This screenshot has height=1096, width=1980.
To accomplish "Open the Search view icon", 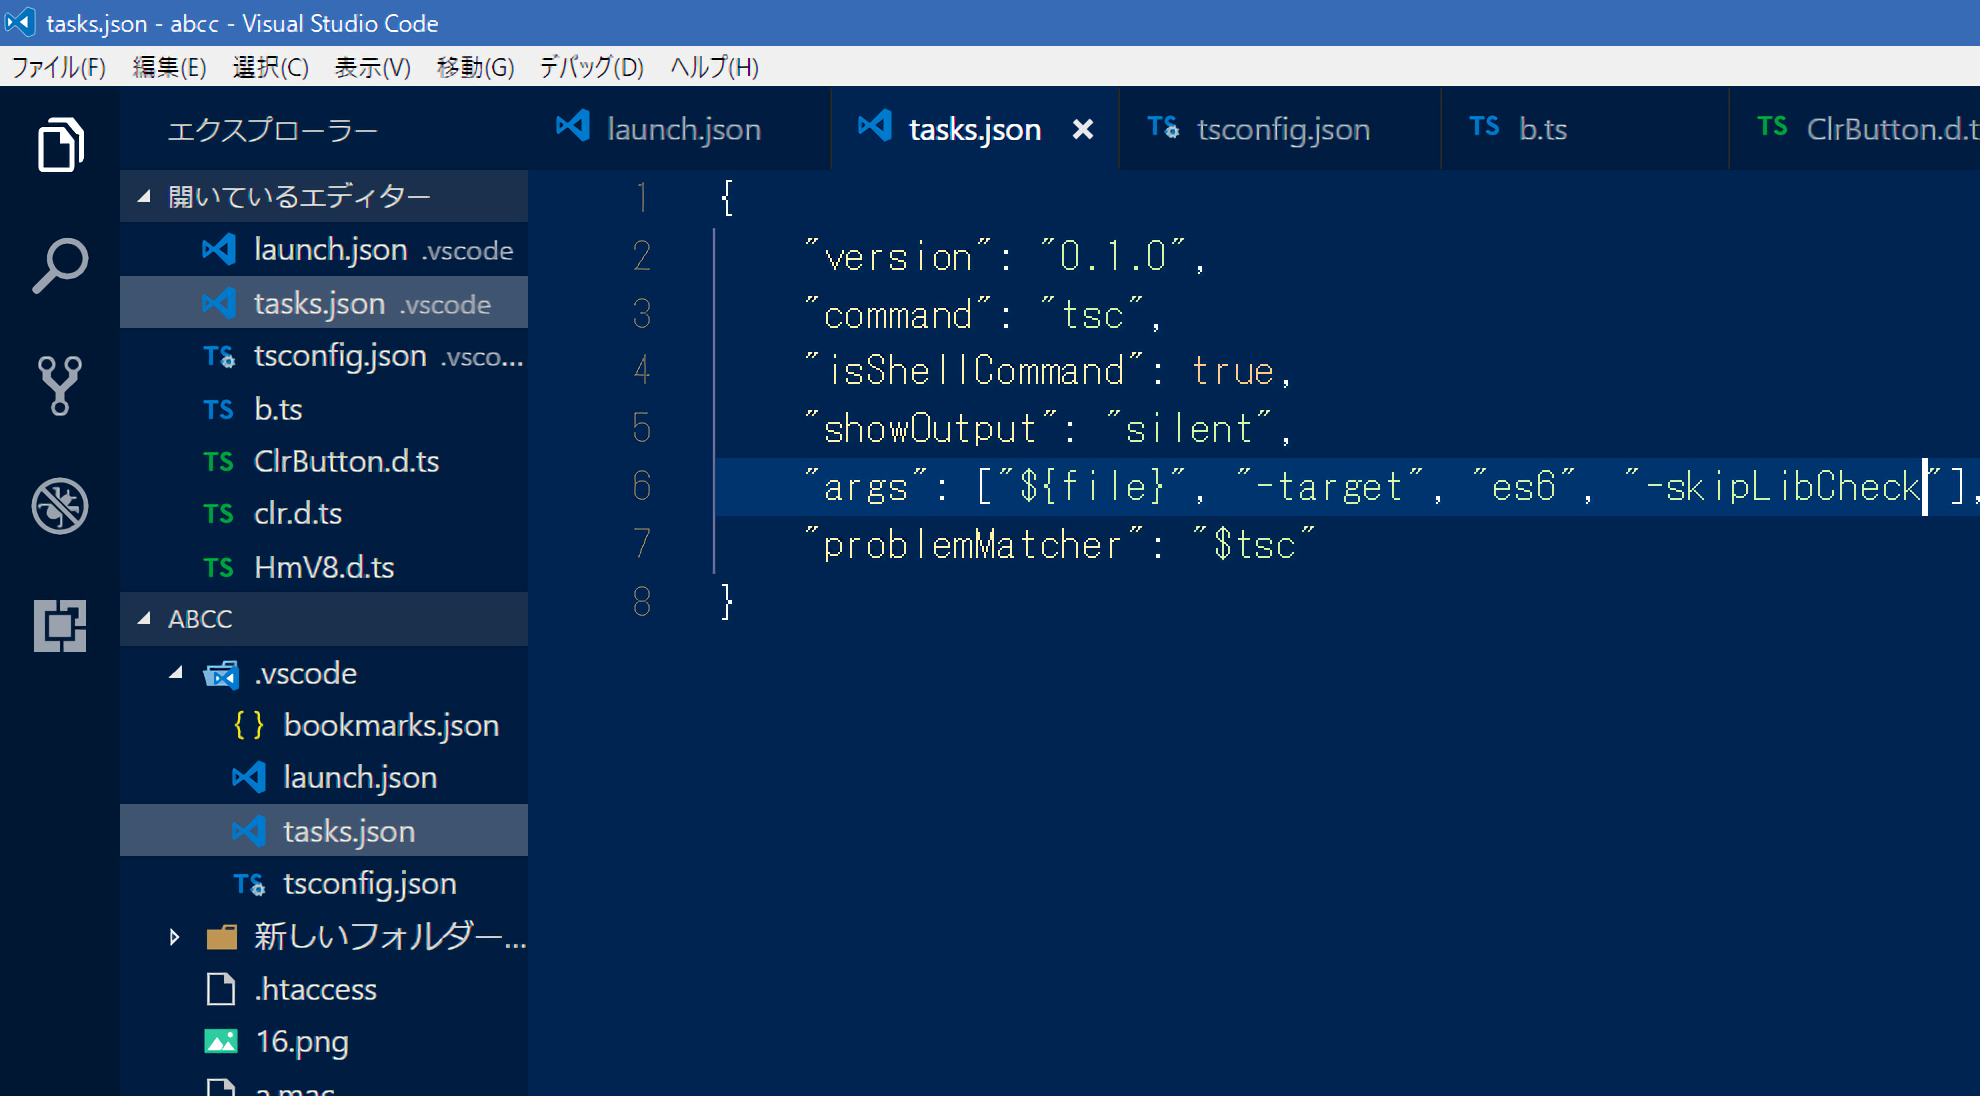I will (x=60, y=266).
